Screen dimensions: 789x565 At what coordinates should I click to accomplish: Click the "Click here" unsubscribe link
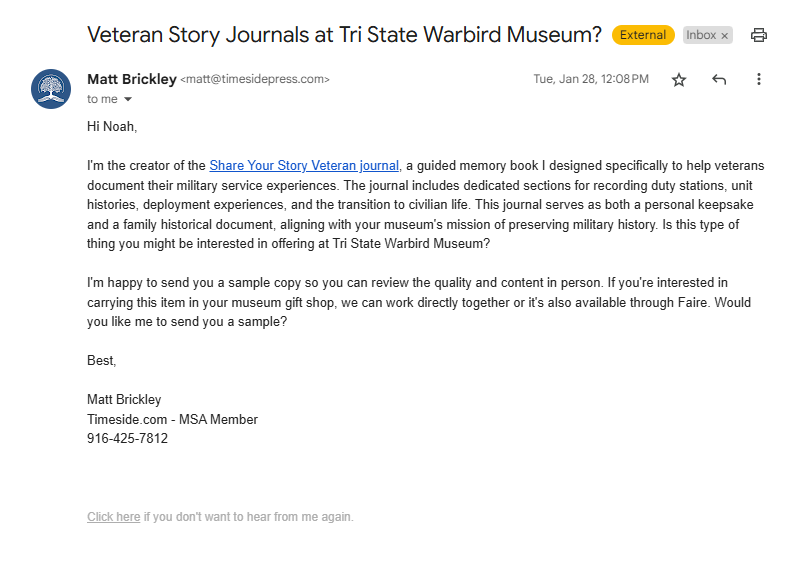(113, 517)
